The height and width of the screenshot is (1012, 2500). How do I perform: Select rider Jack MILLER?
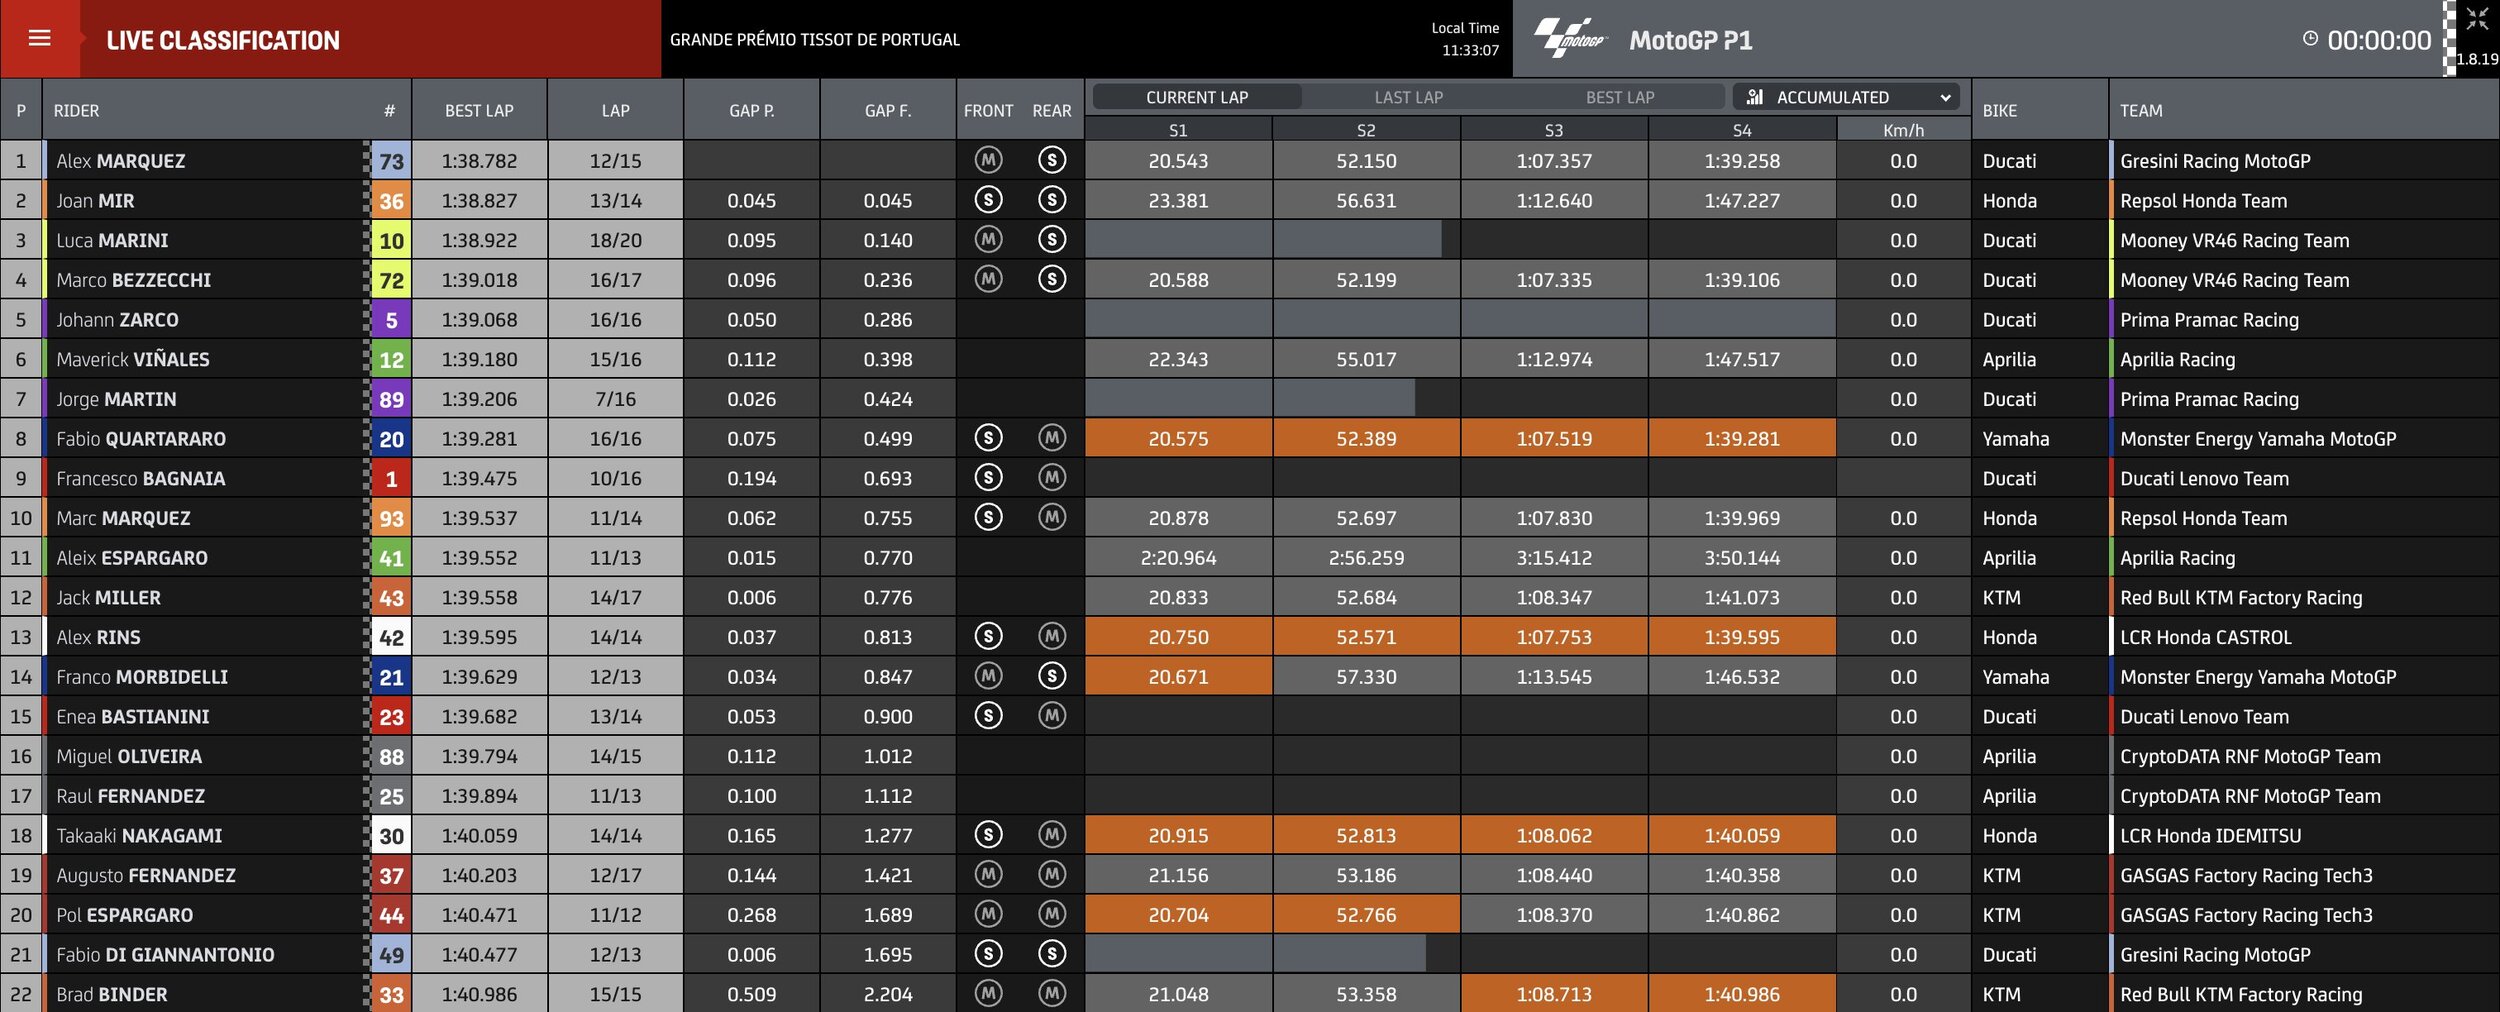(x=108, y=597)
